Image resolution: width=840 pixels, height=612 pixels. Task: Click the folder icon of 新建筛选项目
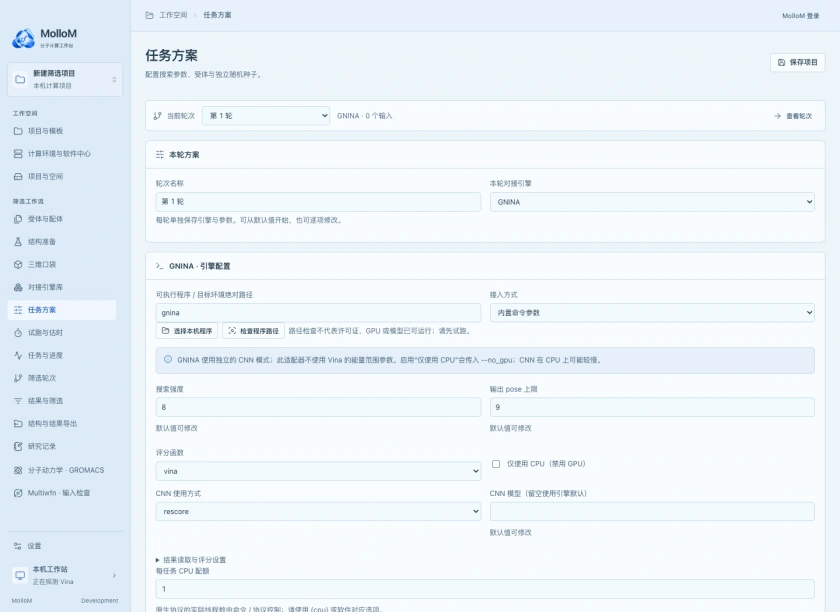click(x=20, y=79)
